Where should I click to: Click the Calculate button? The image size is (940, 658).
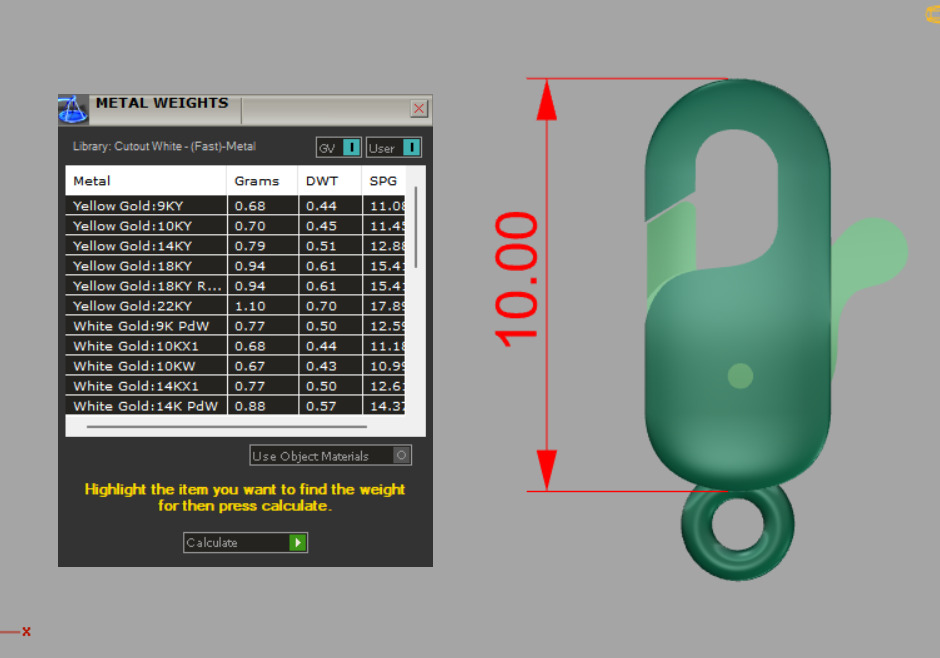coord(245,542)
